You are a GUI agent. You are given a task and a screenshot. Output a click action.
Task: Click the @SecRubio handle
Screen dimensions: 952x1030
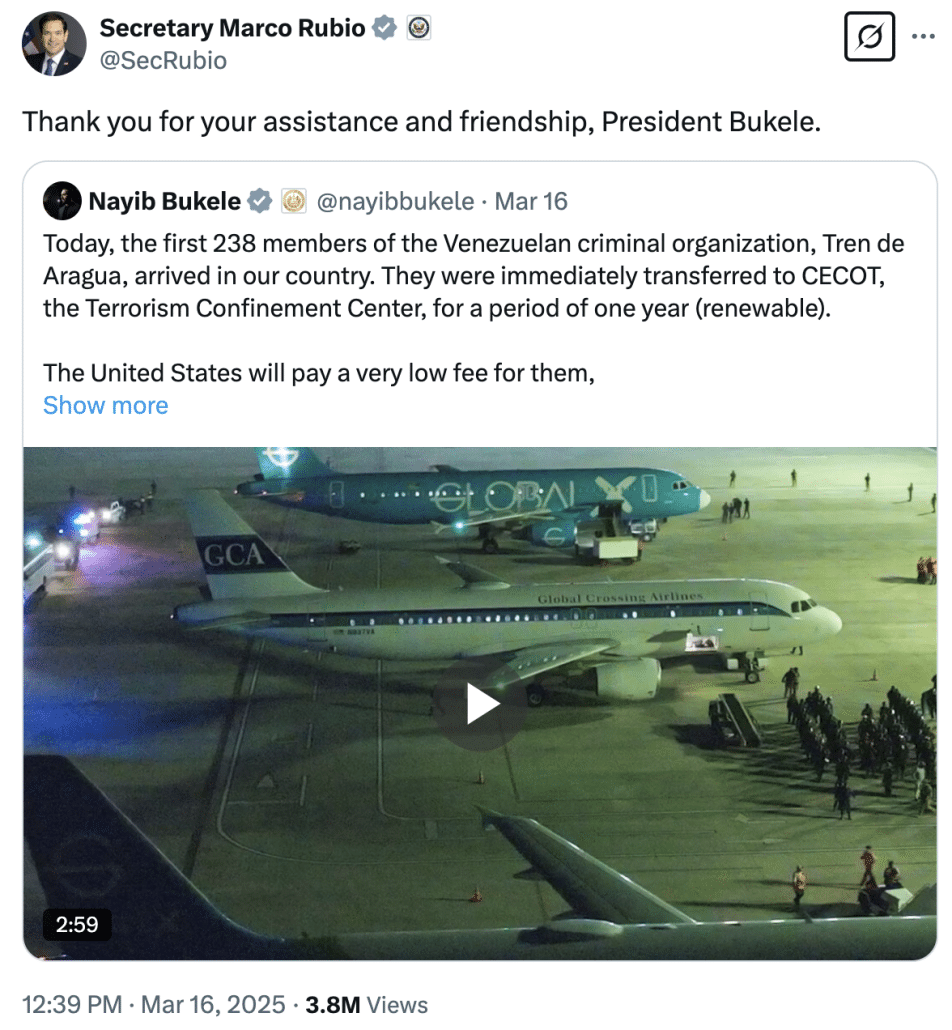(163, 61)
